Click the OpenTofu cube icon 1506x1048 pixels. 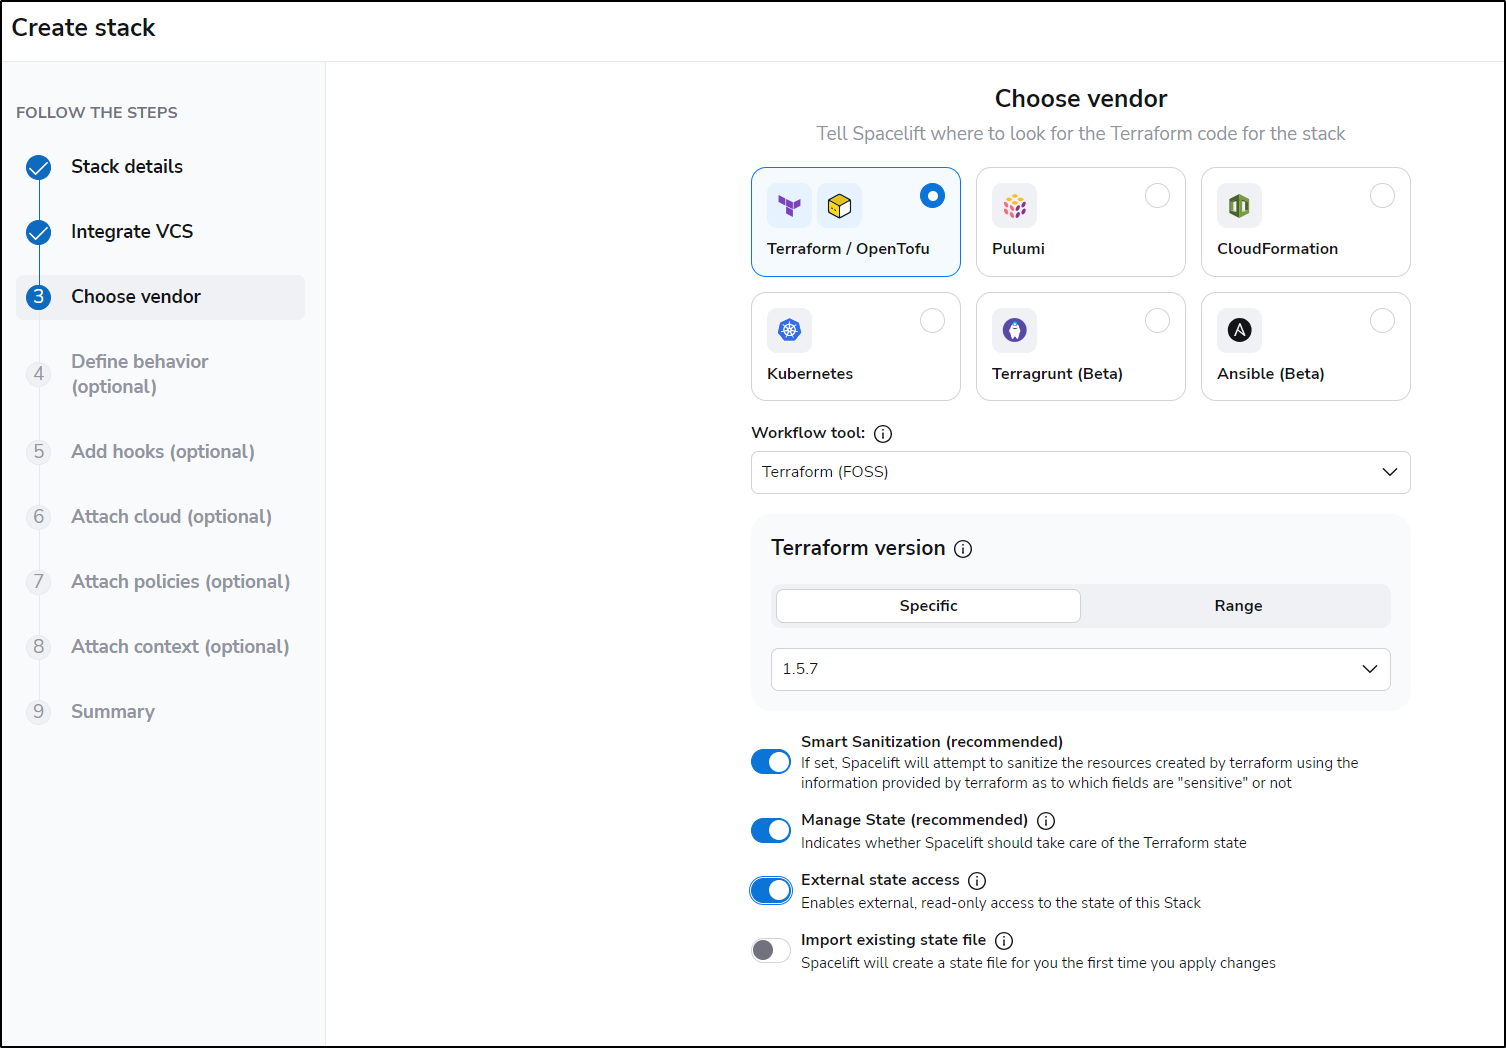(x=839, y=206)
